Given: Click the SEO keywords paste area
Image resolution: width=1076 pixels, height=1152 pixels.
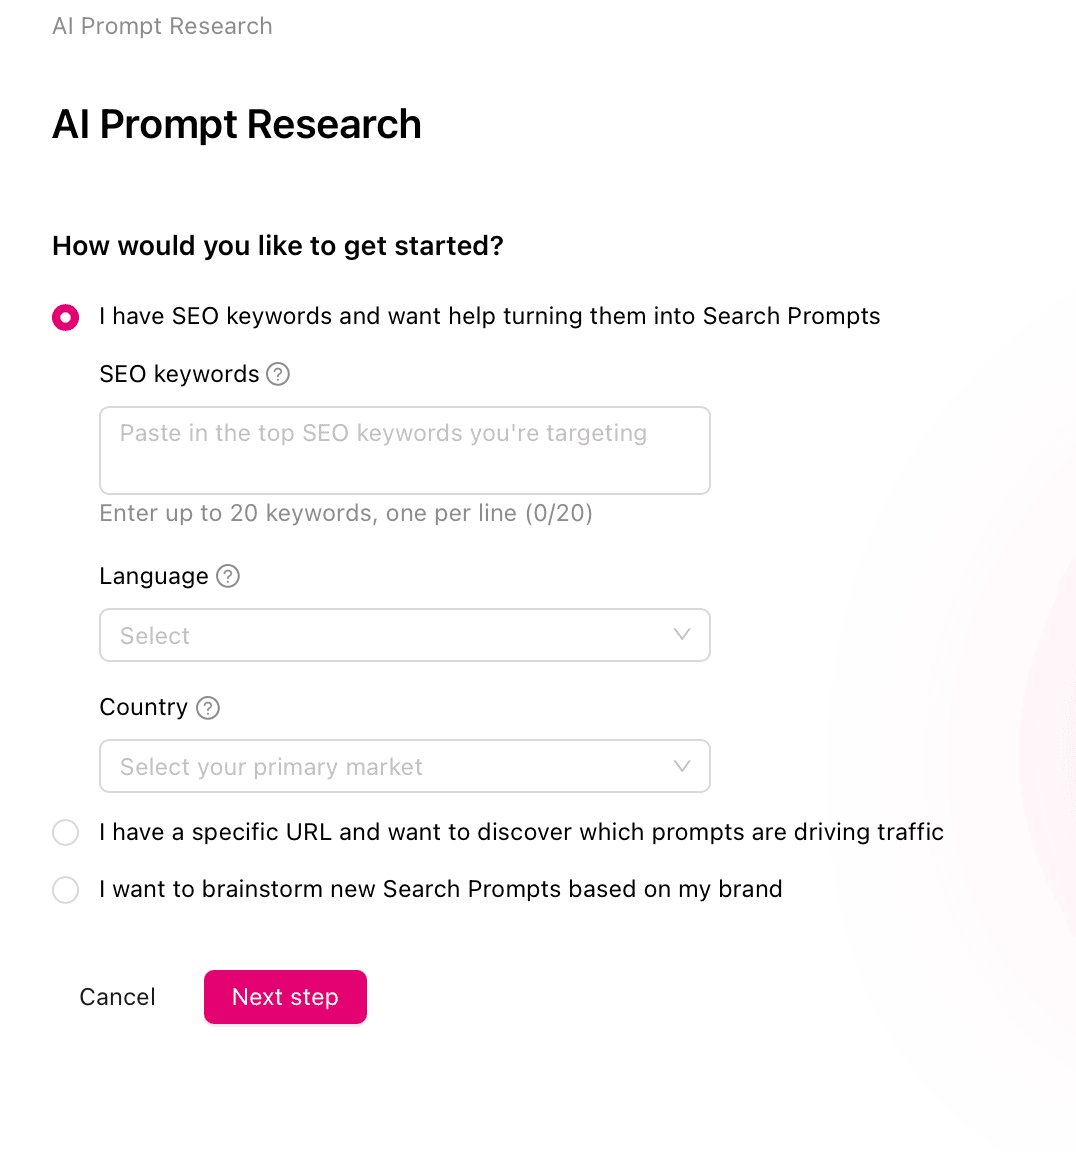Looking at the screenshot, I should click(x=405, y=450).
